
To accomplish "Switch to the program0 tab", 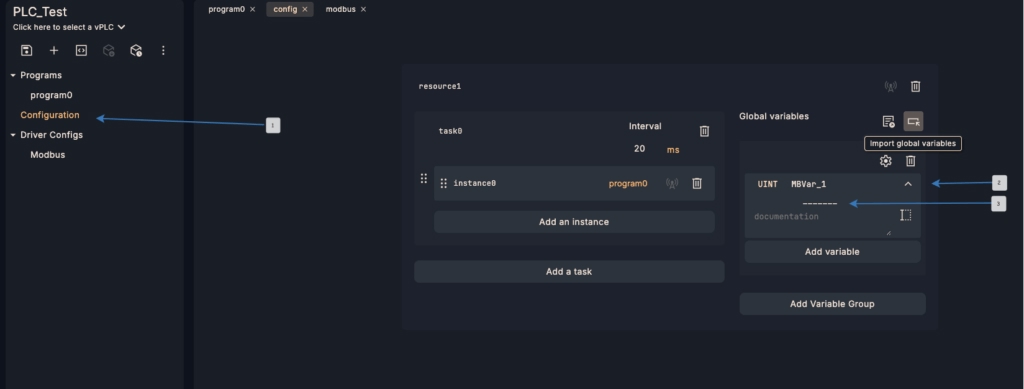I will (x=226, y=9).
